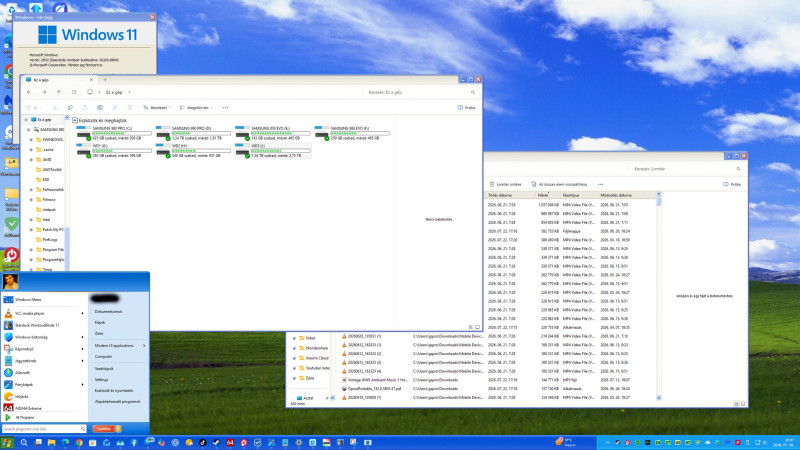Click the forward arrow in Ez a gép window

44,92
